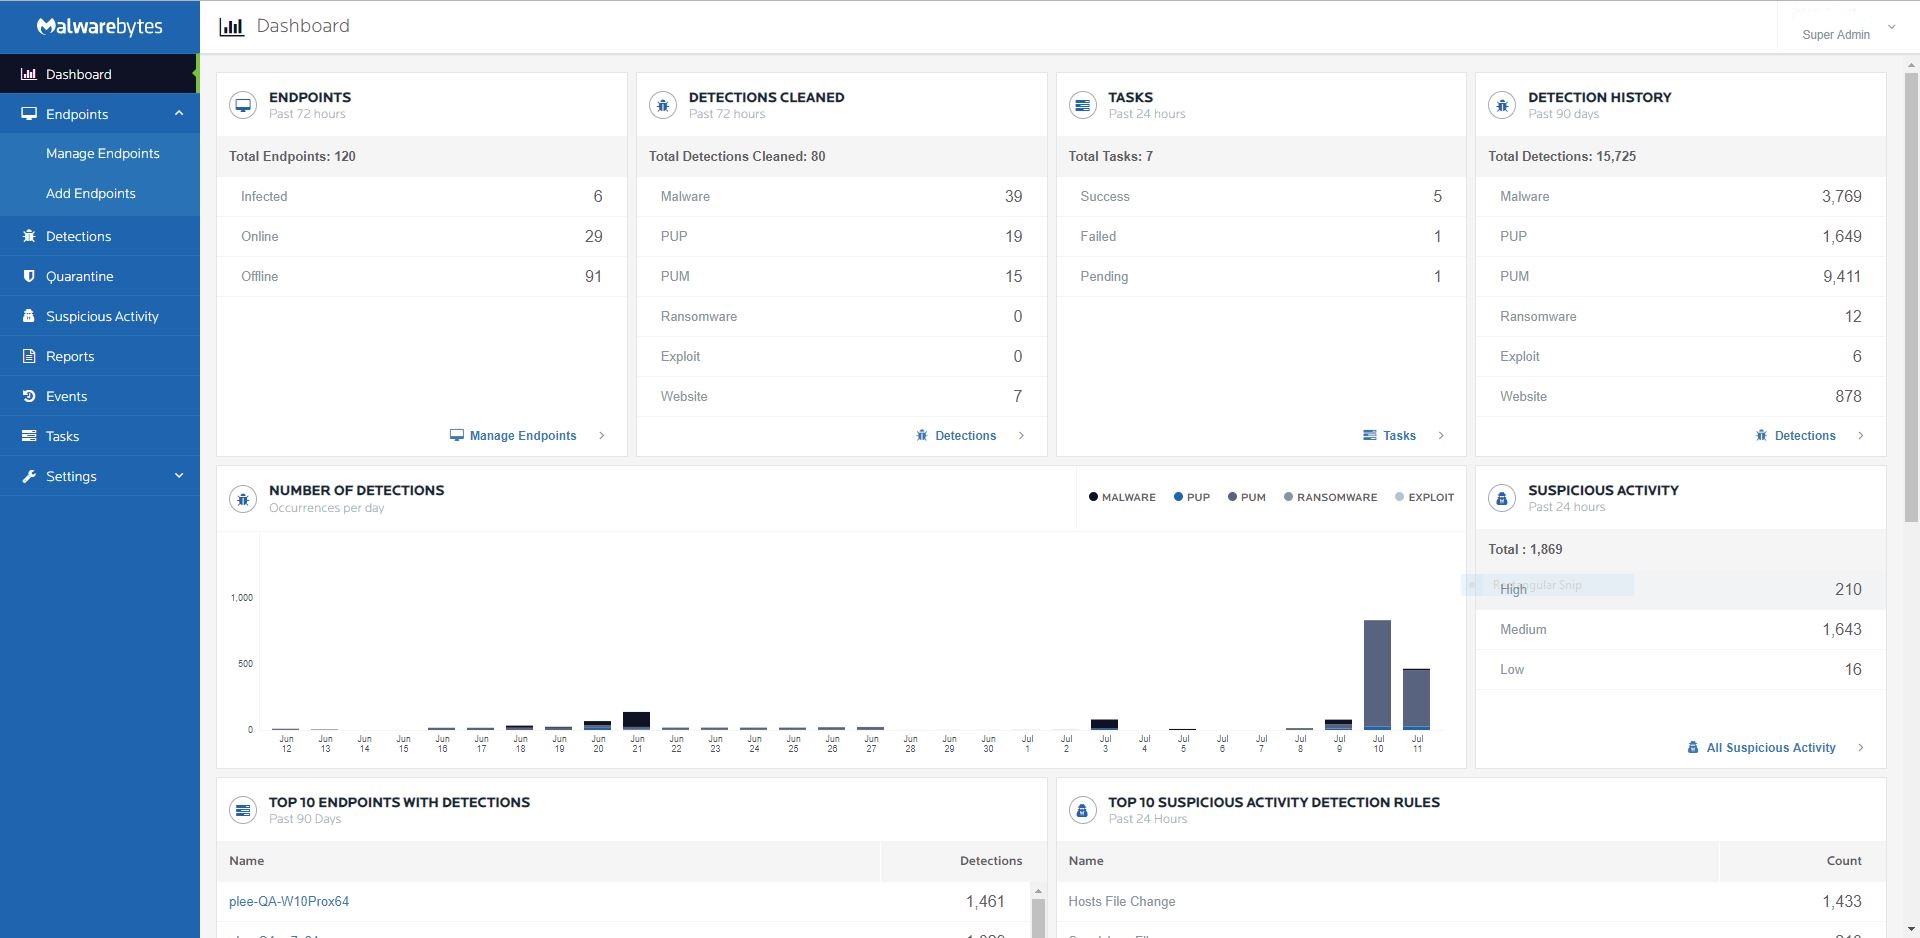Click the Quarantine shield icon in sidebar

tap(29, 276)
